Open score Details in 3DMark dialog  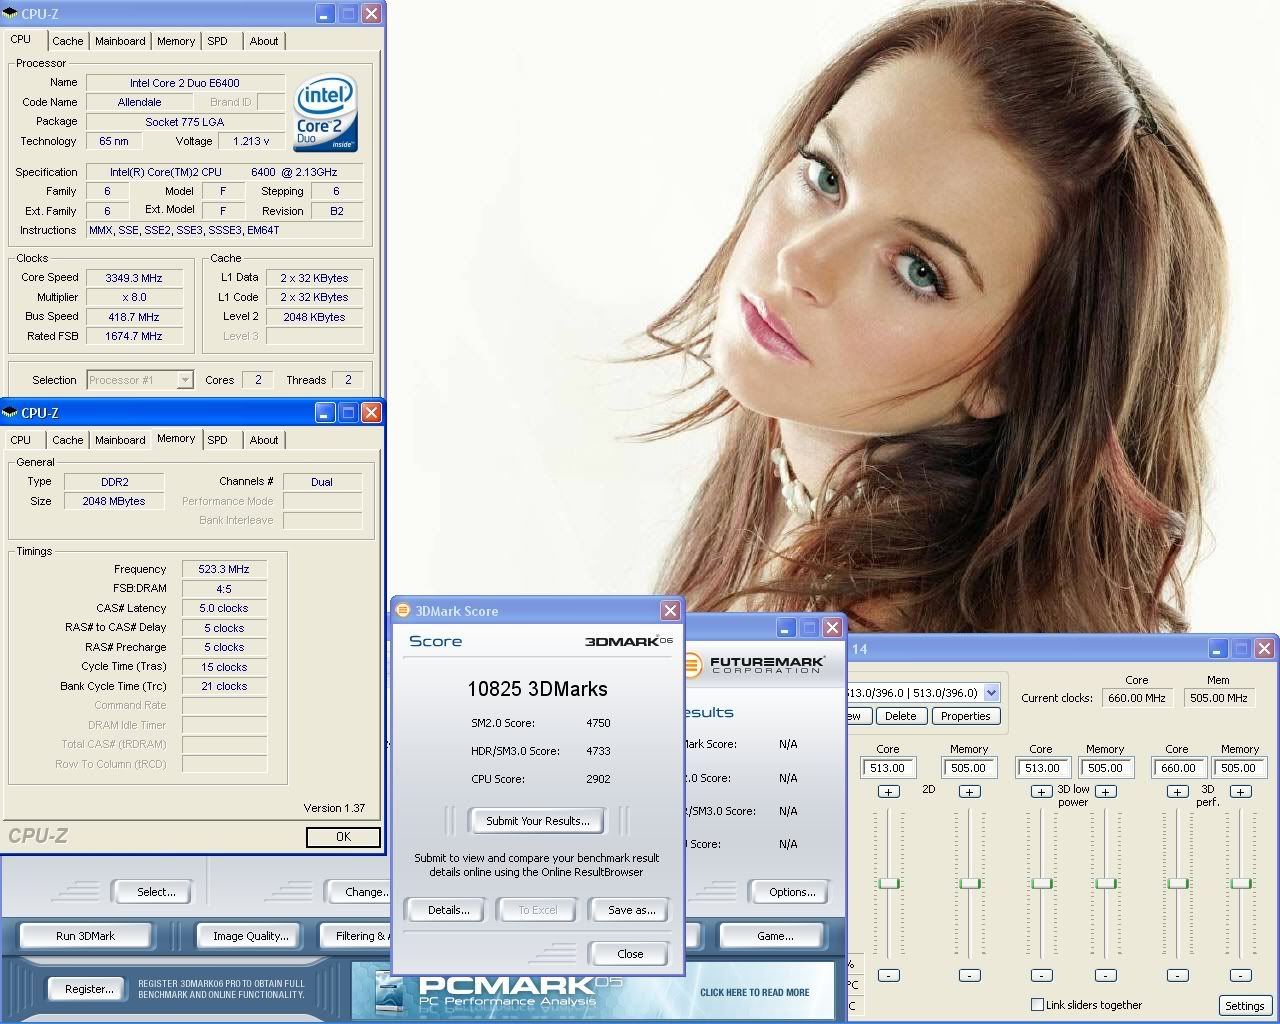click(448, 910)
